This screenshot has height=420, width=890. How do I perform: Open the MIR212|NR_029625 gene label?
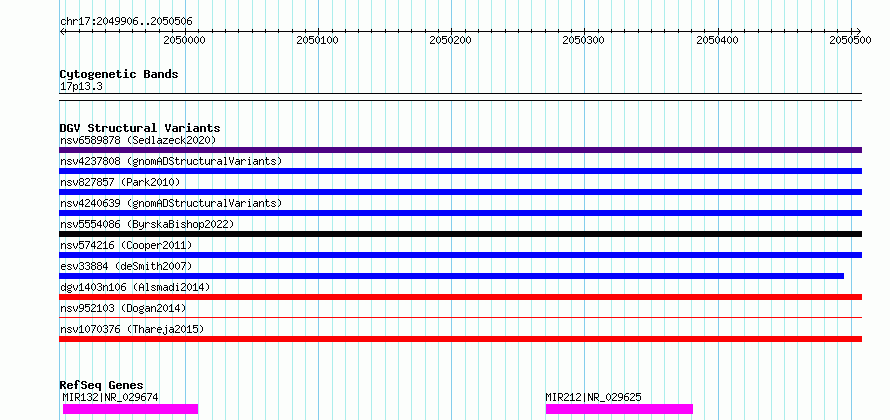pyautogui.click(x=594, y=397)
